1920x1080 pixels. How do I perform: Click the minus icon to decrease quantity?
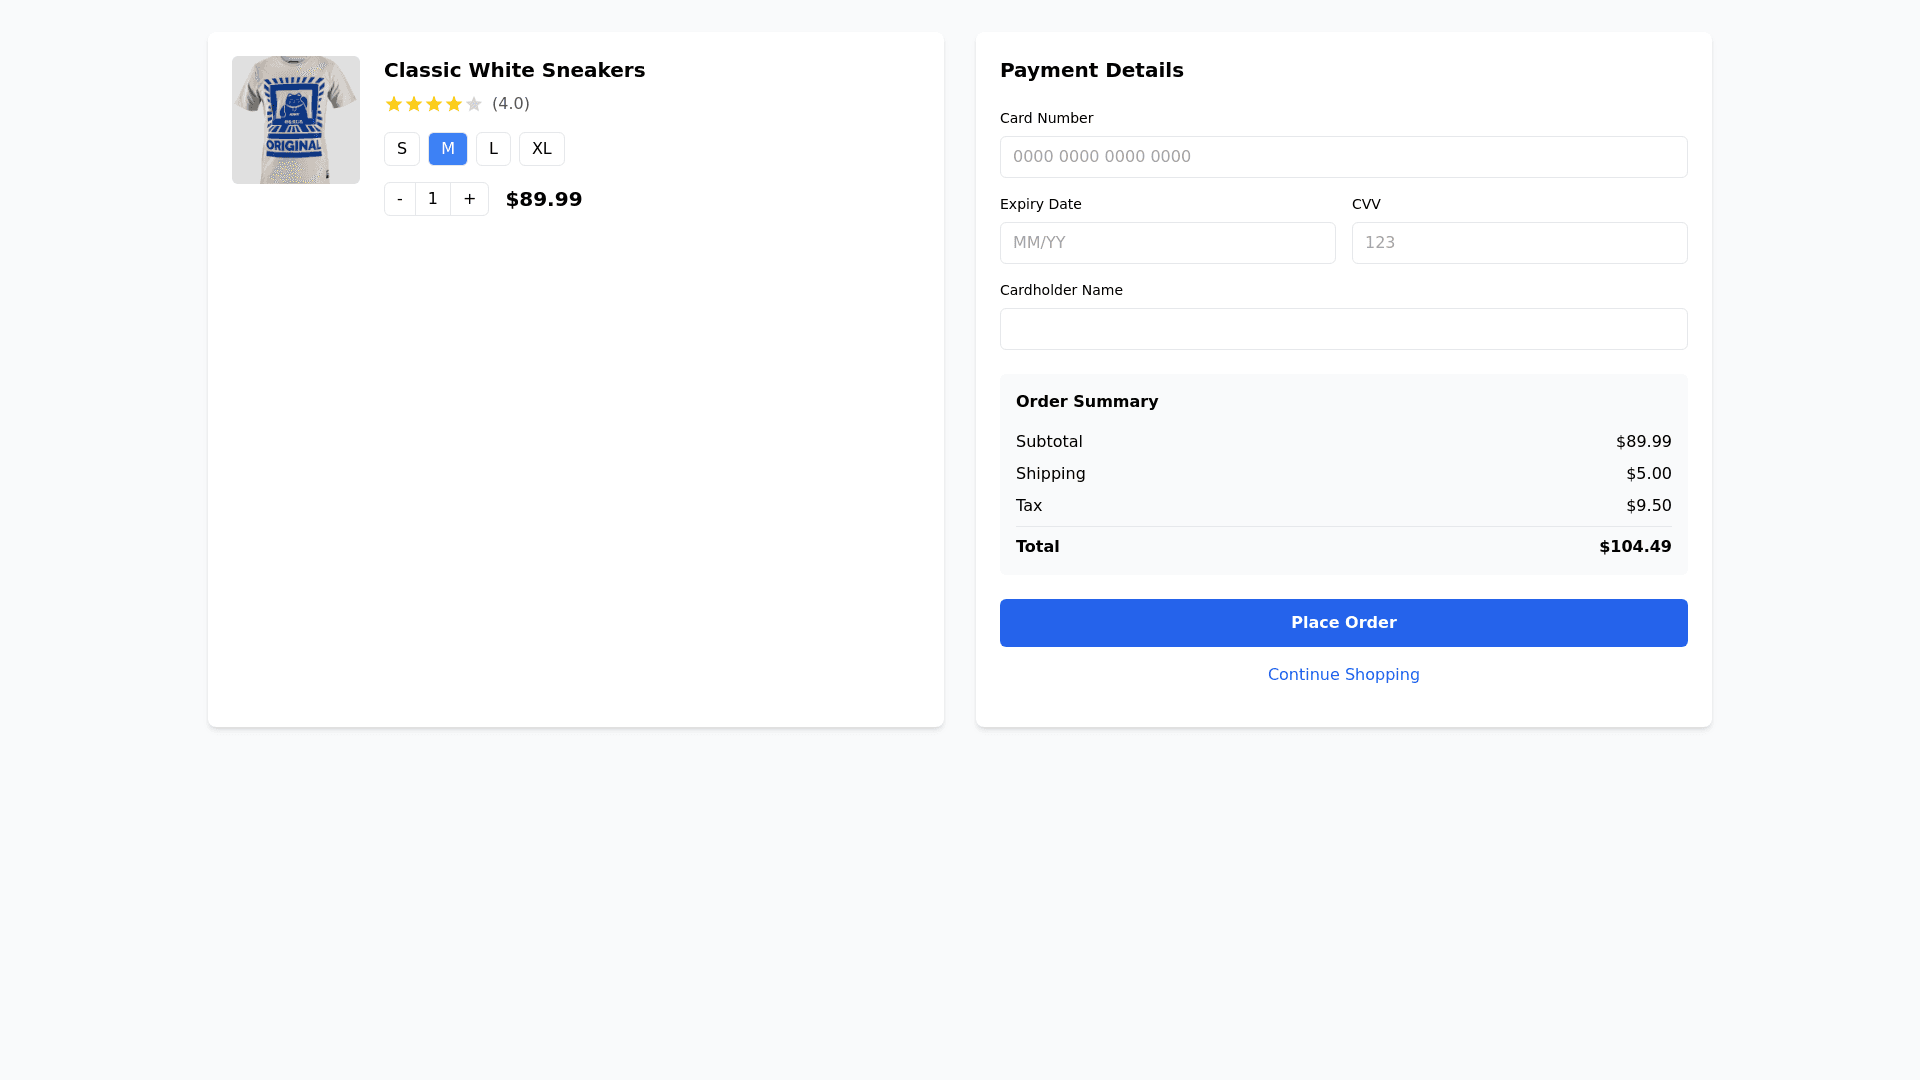(x=399, y=199)
